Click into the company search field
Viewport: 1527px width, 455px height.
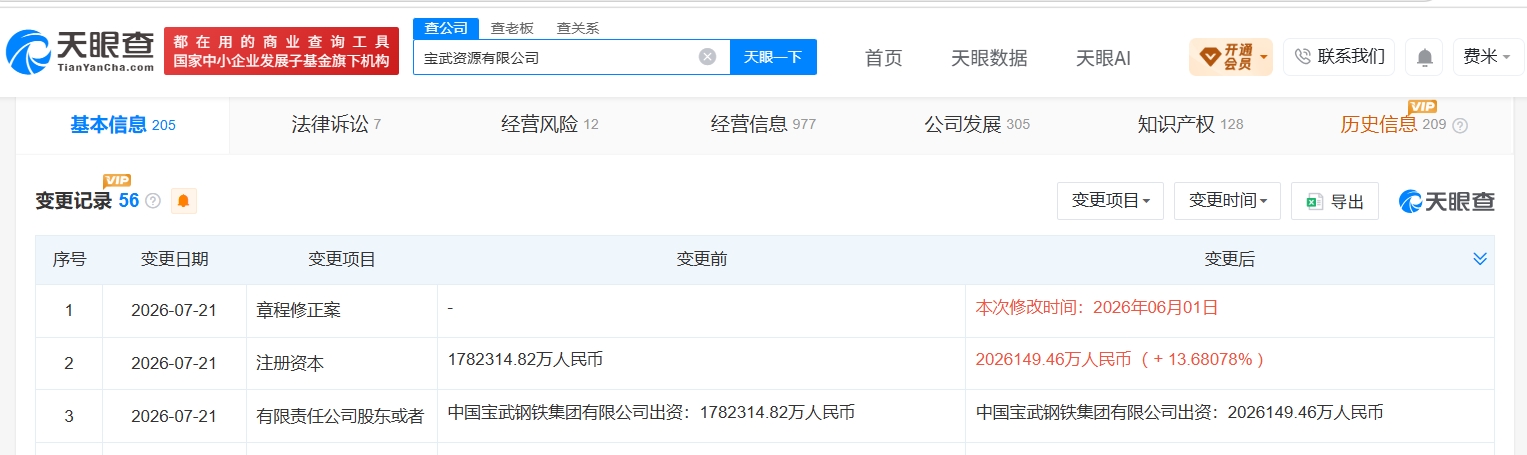[555, 57]
